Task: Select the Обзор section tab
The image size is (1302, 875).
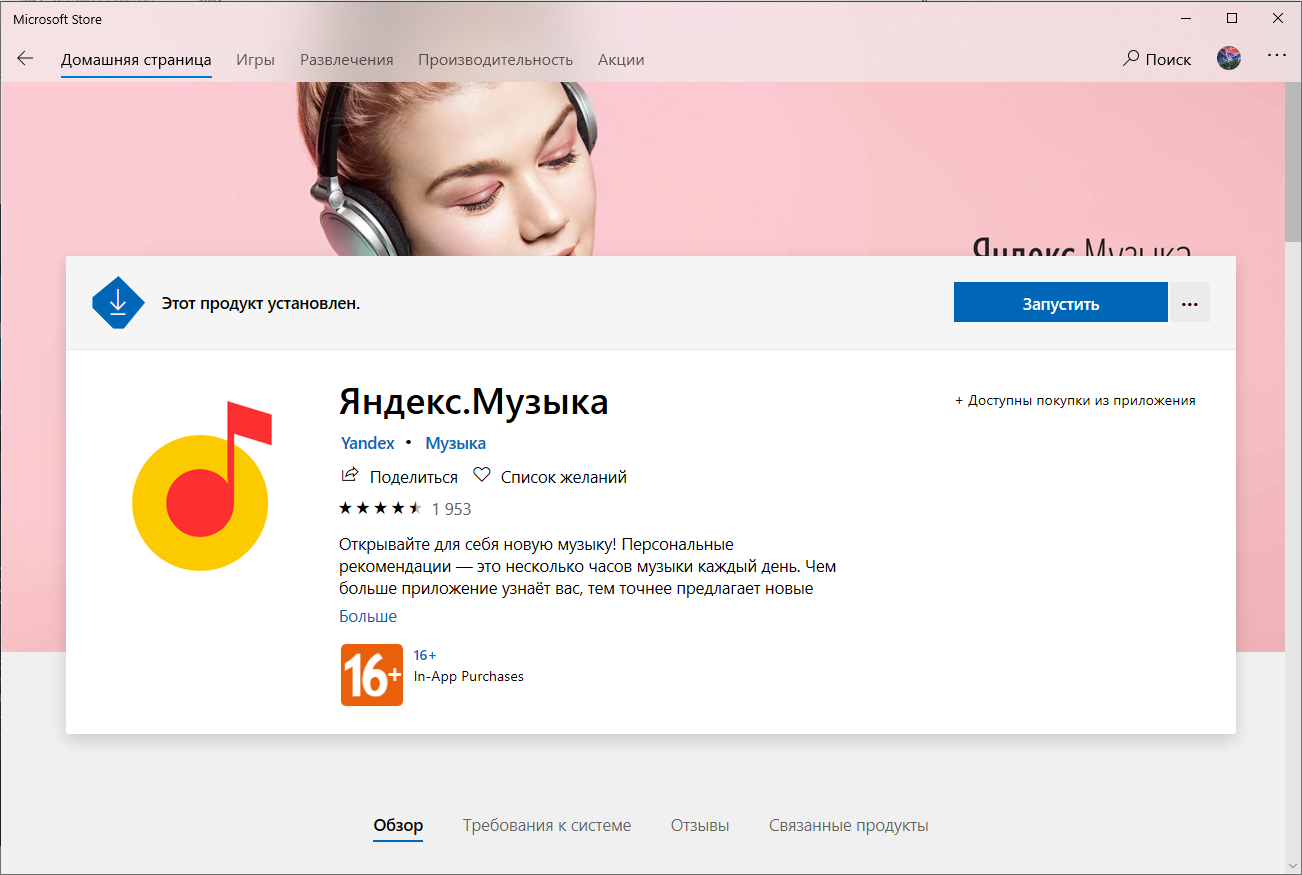Action: tap(398, 825)
